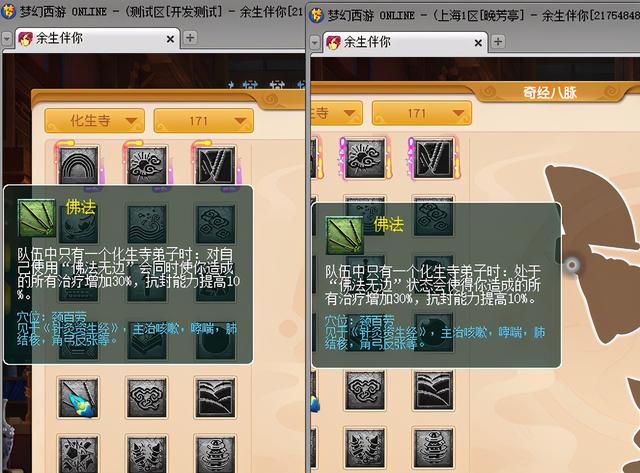The height and width of the screenshot is (473, 640).
Task: Add a new tab in left window
Action: [189, 38]
